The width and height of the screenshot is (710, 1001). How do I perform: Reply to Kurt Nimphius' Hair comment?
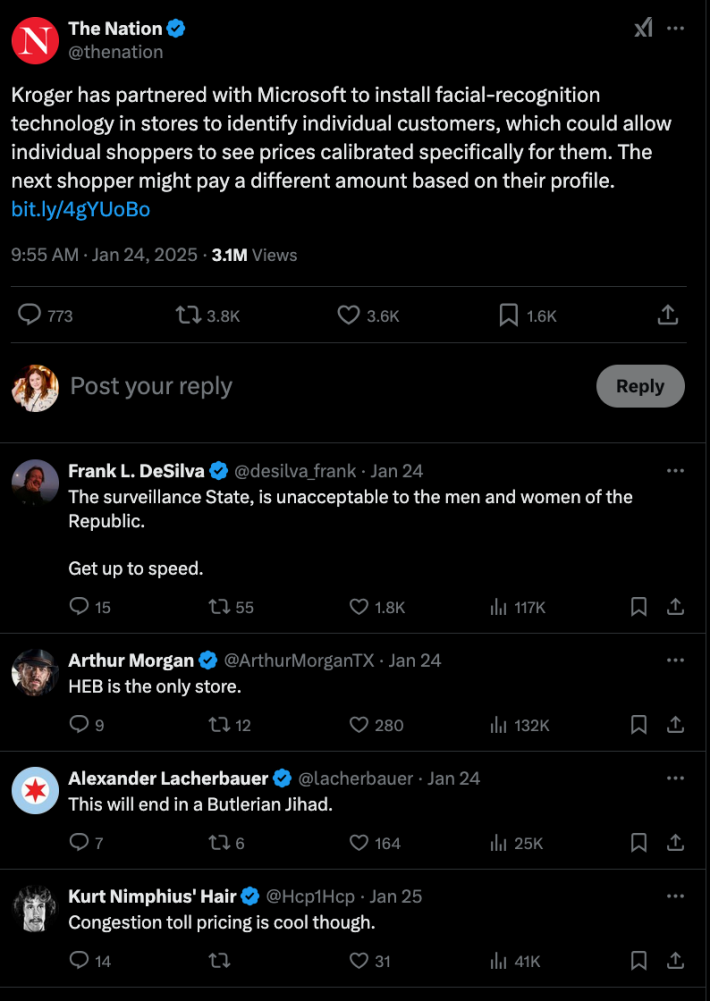tap(79, 961)
